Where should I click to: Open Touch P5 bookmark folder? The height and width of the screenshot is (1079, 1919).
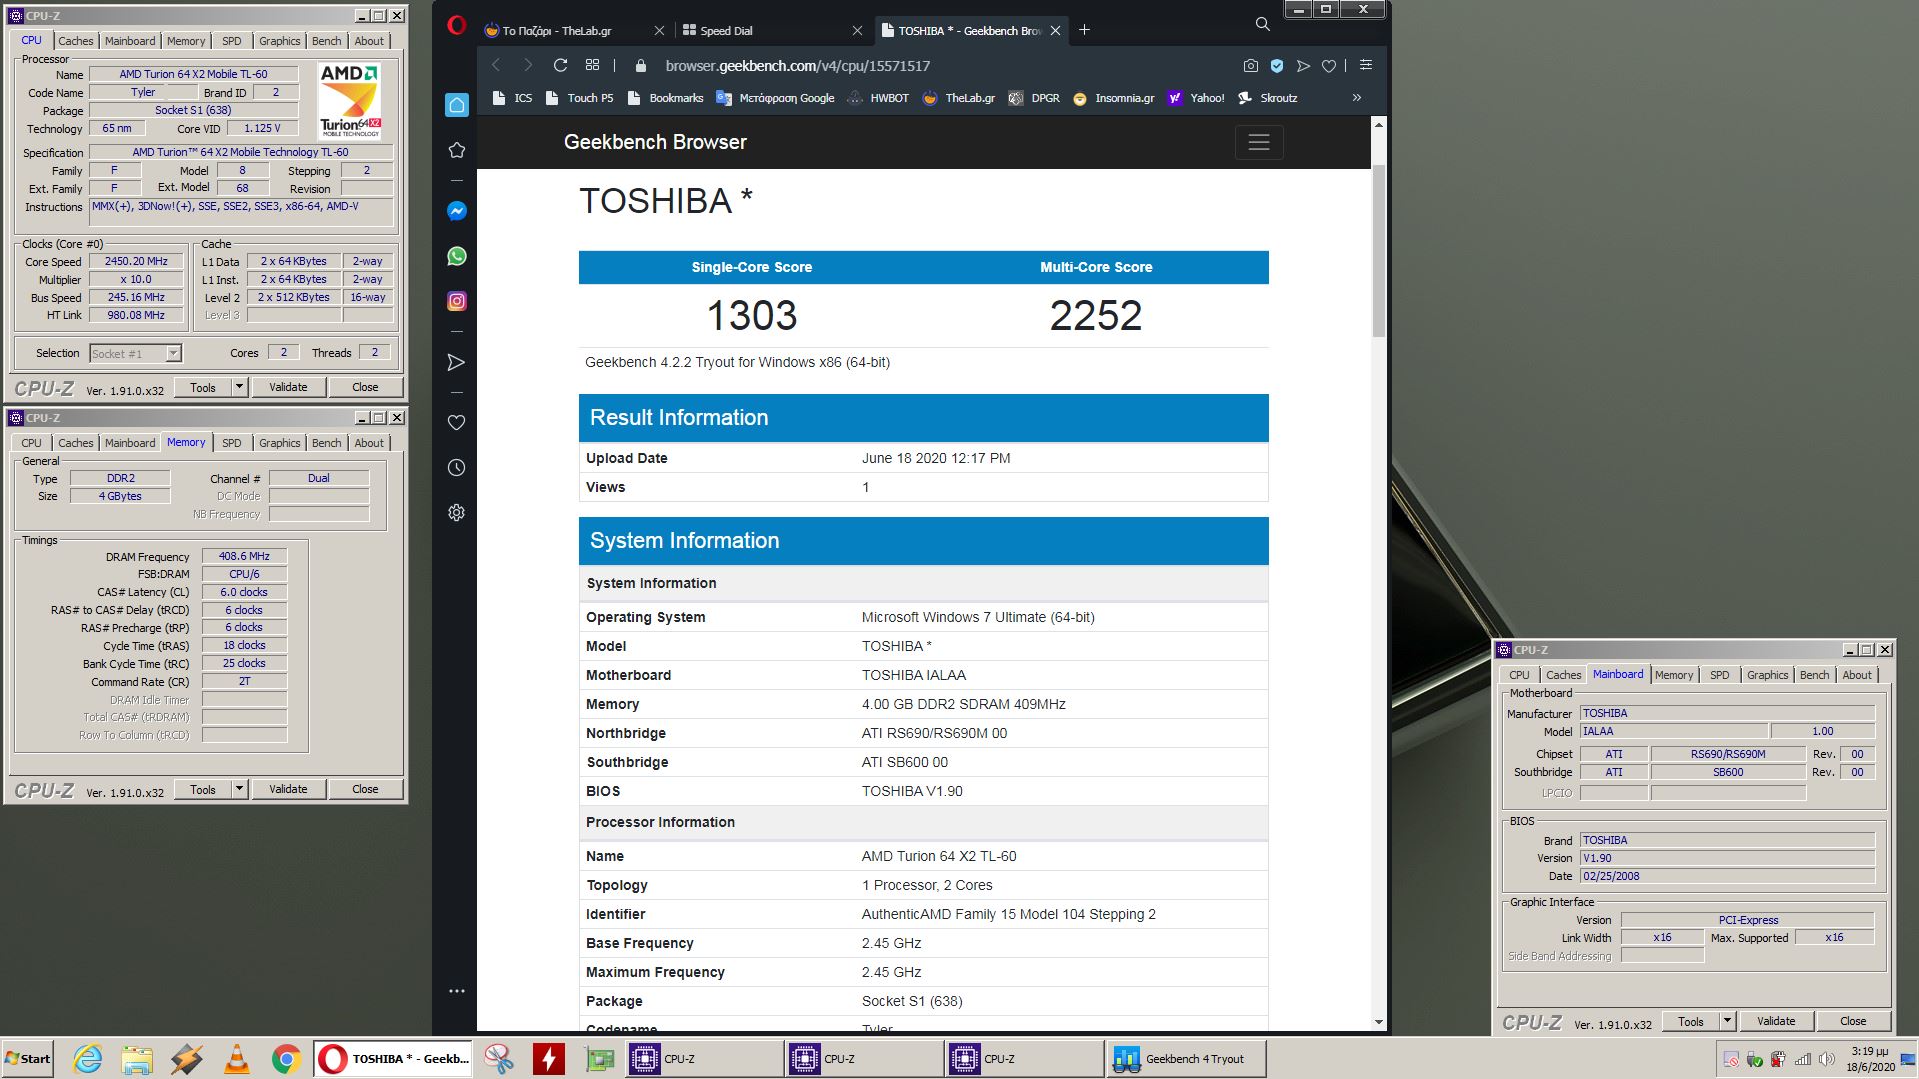coord(579,98)
